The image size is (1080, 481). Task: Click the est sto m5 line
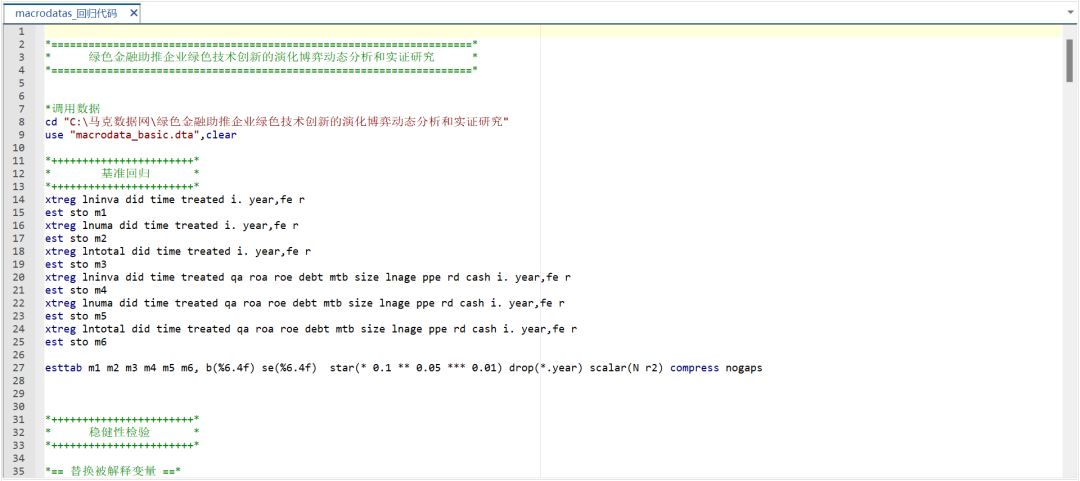76,316
